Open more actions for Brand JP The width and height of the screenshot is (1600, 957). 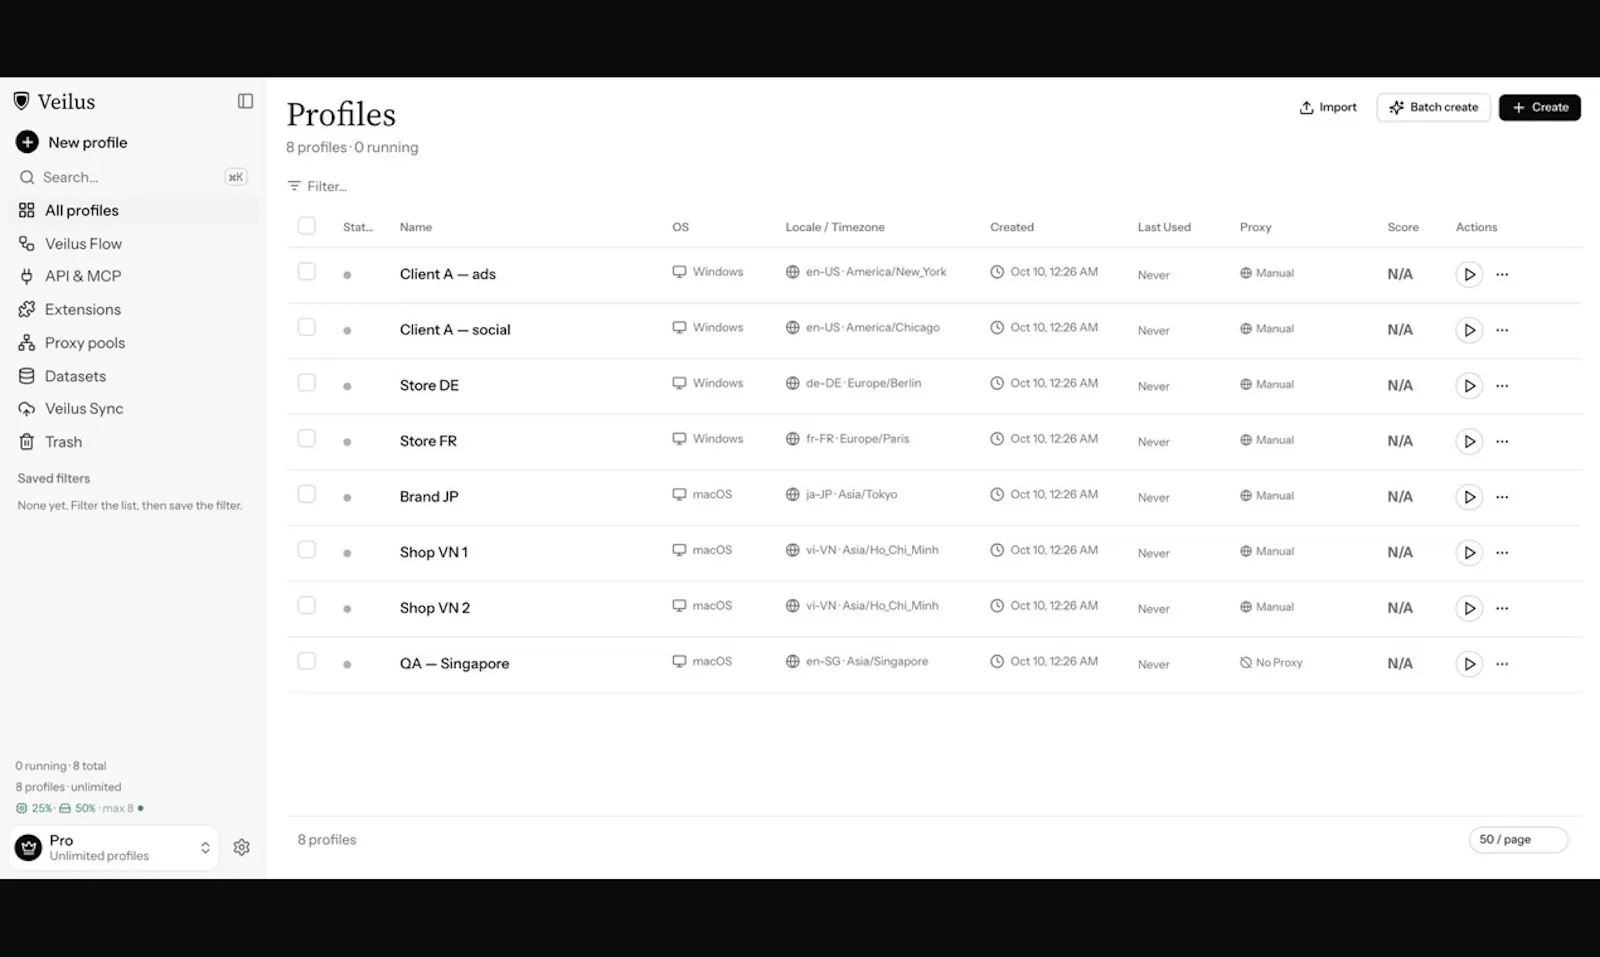(x=1502, y=497)
